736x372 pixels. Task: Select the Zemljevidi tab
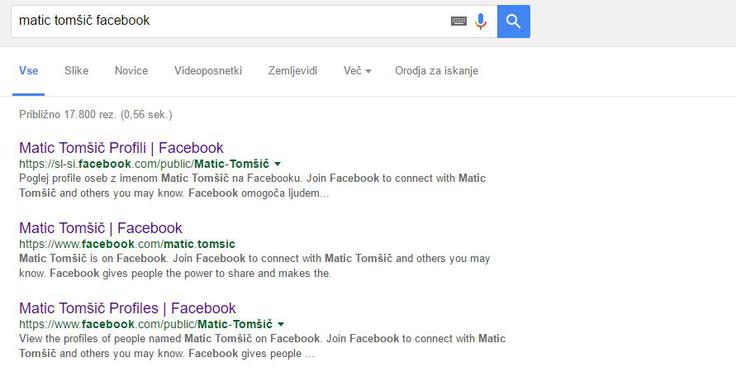[x=293, y=71]
